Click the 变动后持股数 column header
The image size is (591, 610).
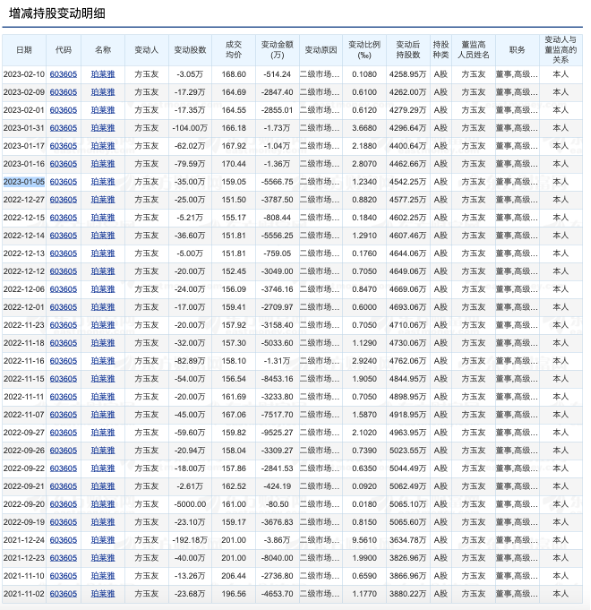[x=408, y=50]
